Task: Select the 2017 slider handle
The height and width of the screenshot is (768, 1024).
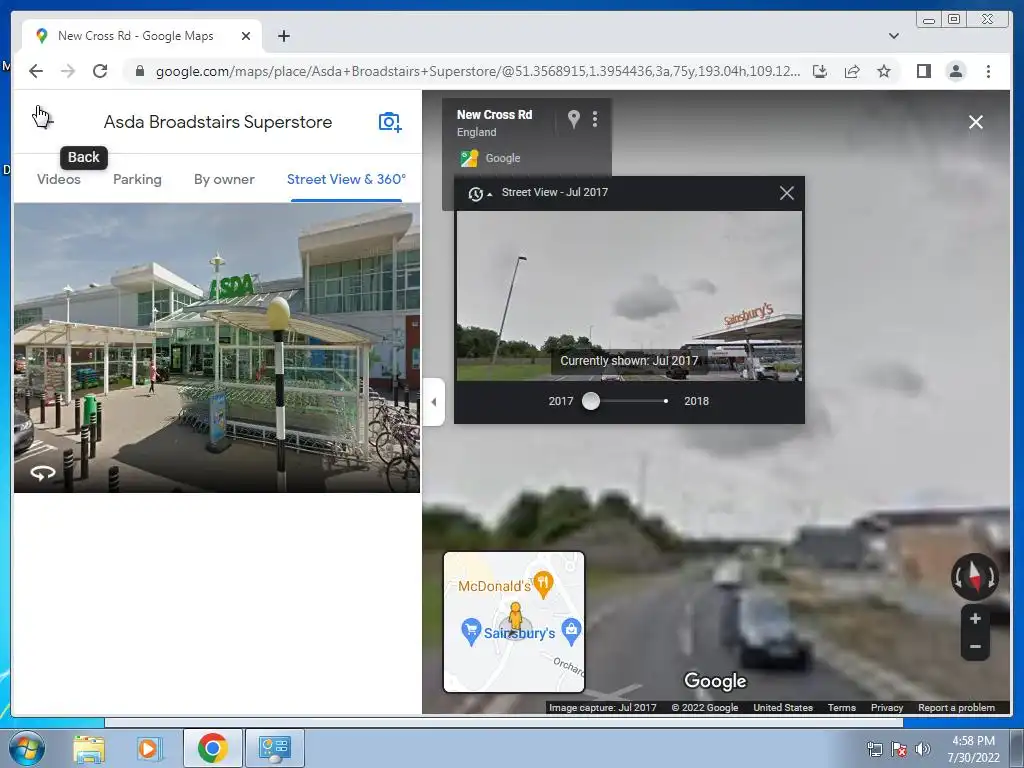Action: click(590, 401)
